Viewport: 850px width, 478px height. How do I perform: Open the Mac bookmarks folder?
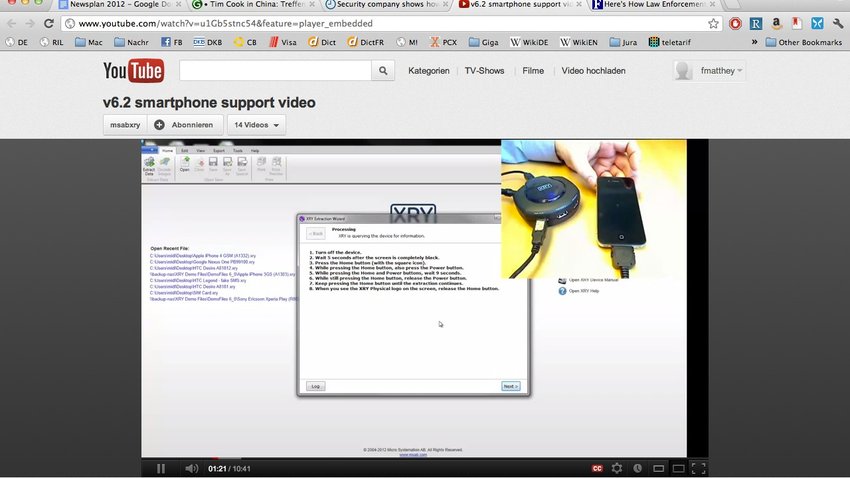tap(89, 42)
